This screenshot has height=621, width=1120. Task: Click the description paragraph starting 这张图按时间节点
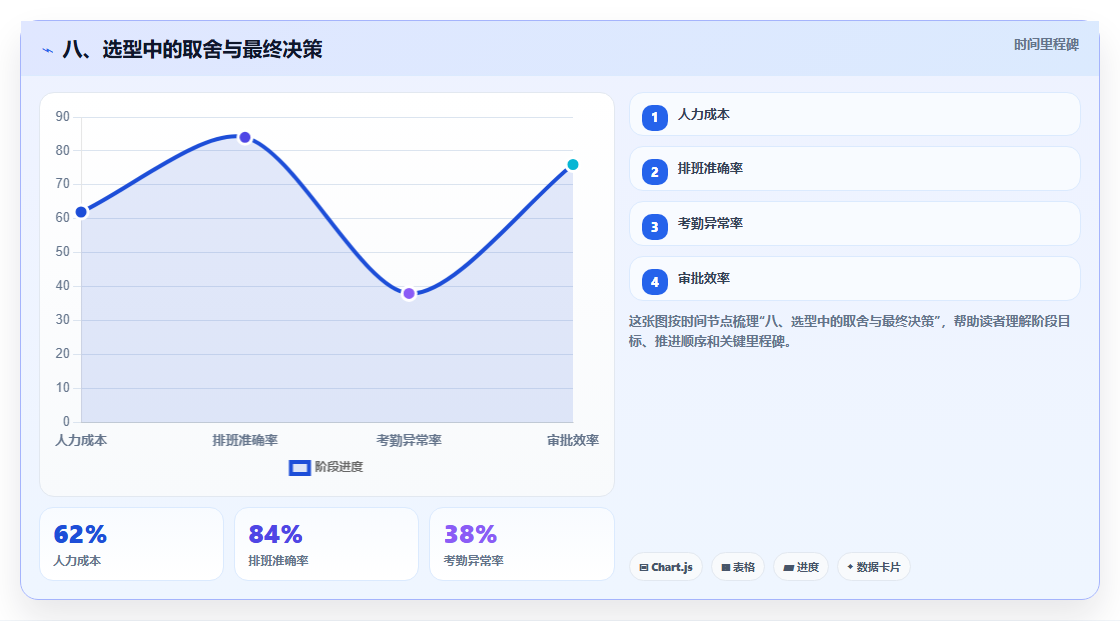click(849, 332)
